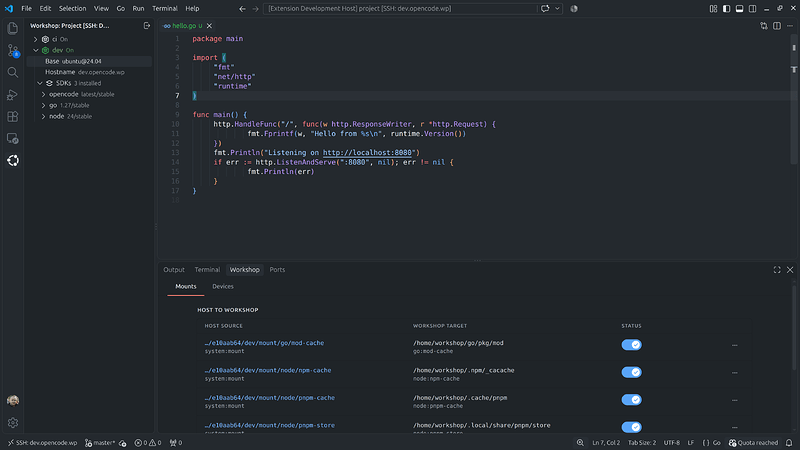The image size is (800, 450).
Task: Collapse the dev workshop tree node
Action: coord(36,50)
